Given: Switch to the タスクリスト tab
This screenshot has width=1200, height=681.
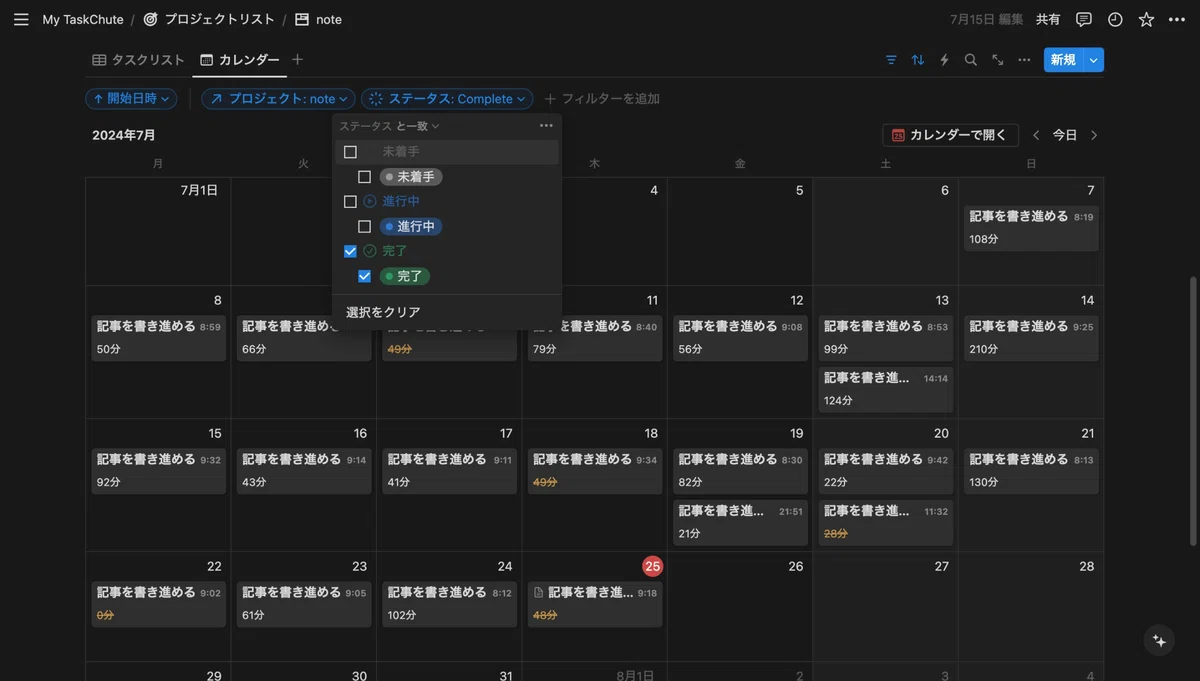Looking at the screenshot, I should [138, 60].
